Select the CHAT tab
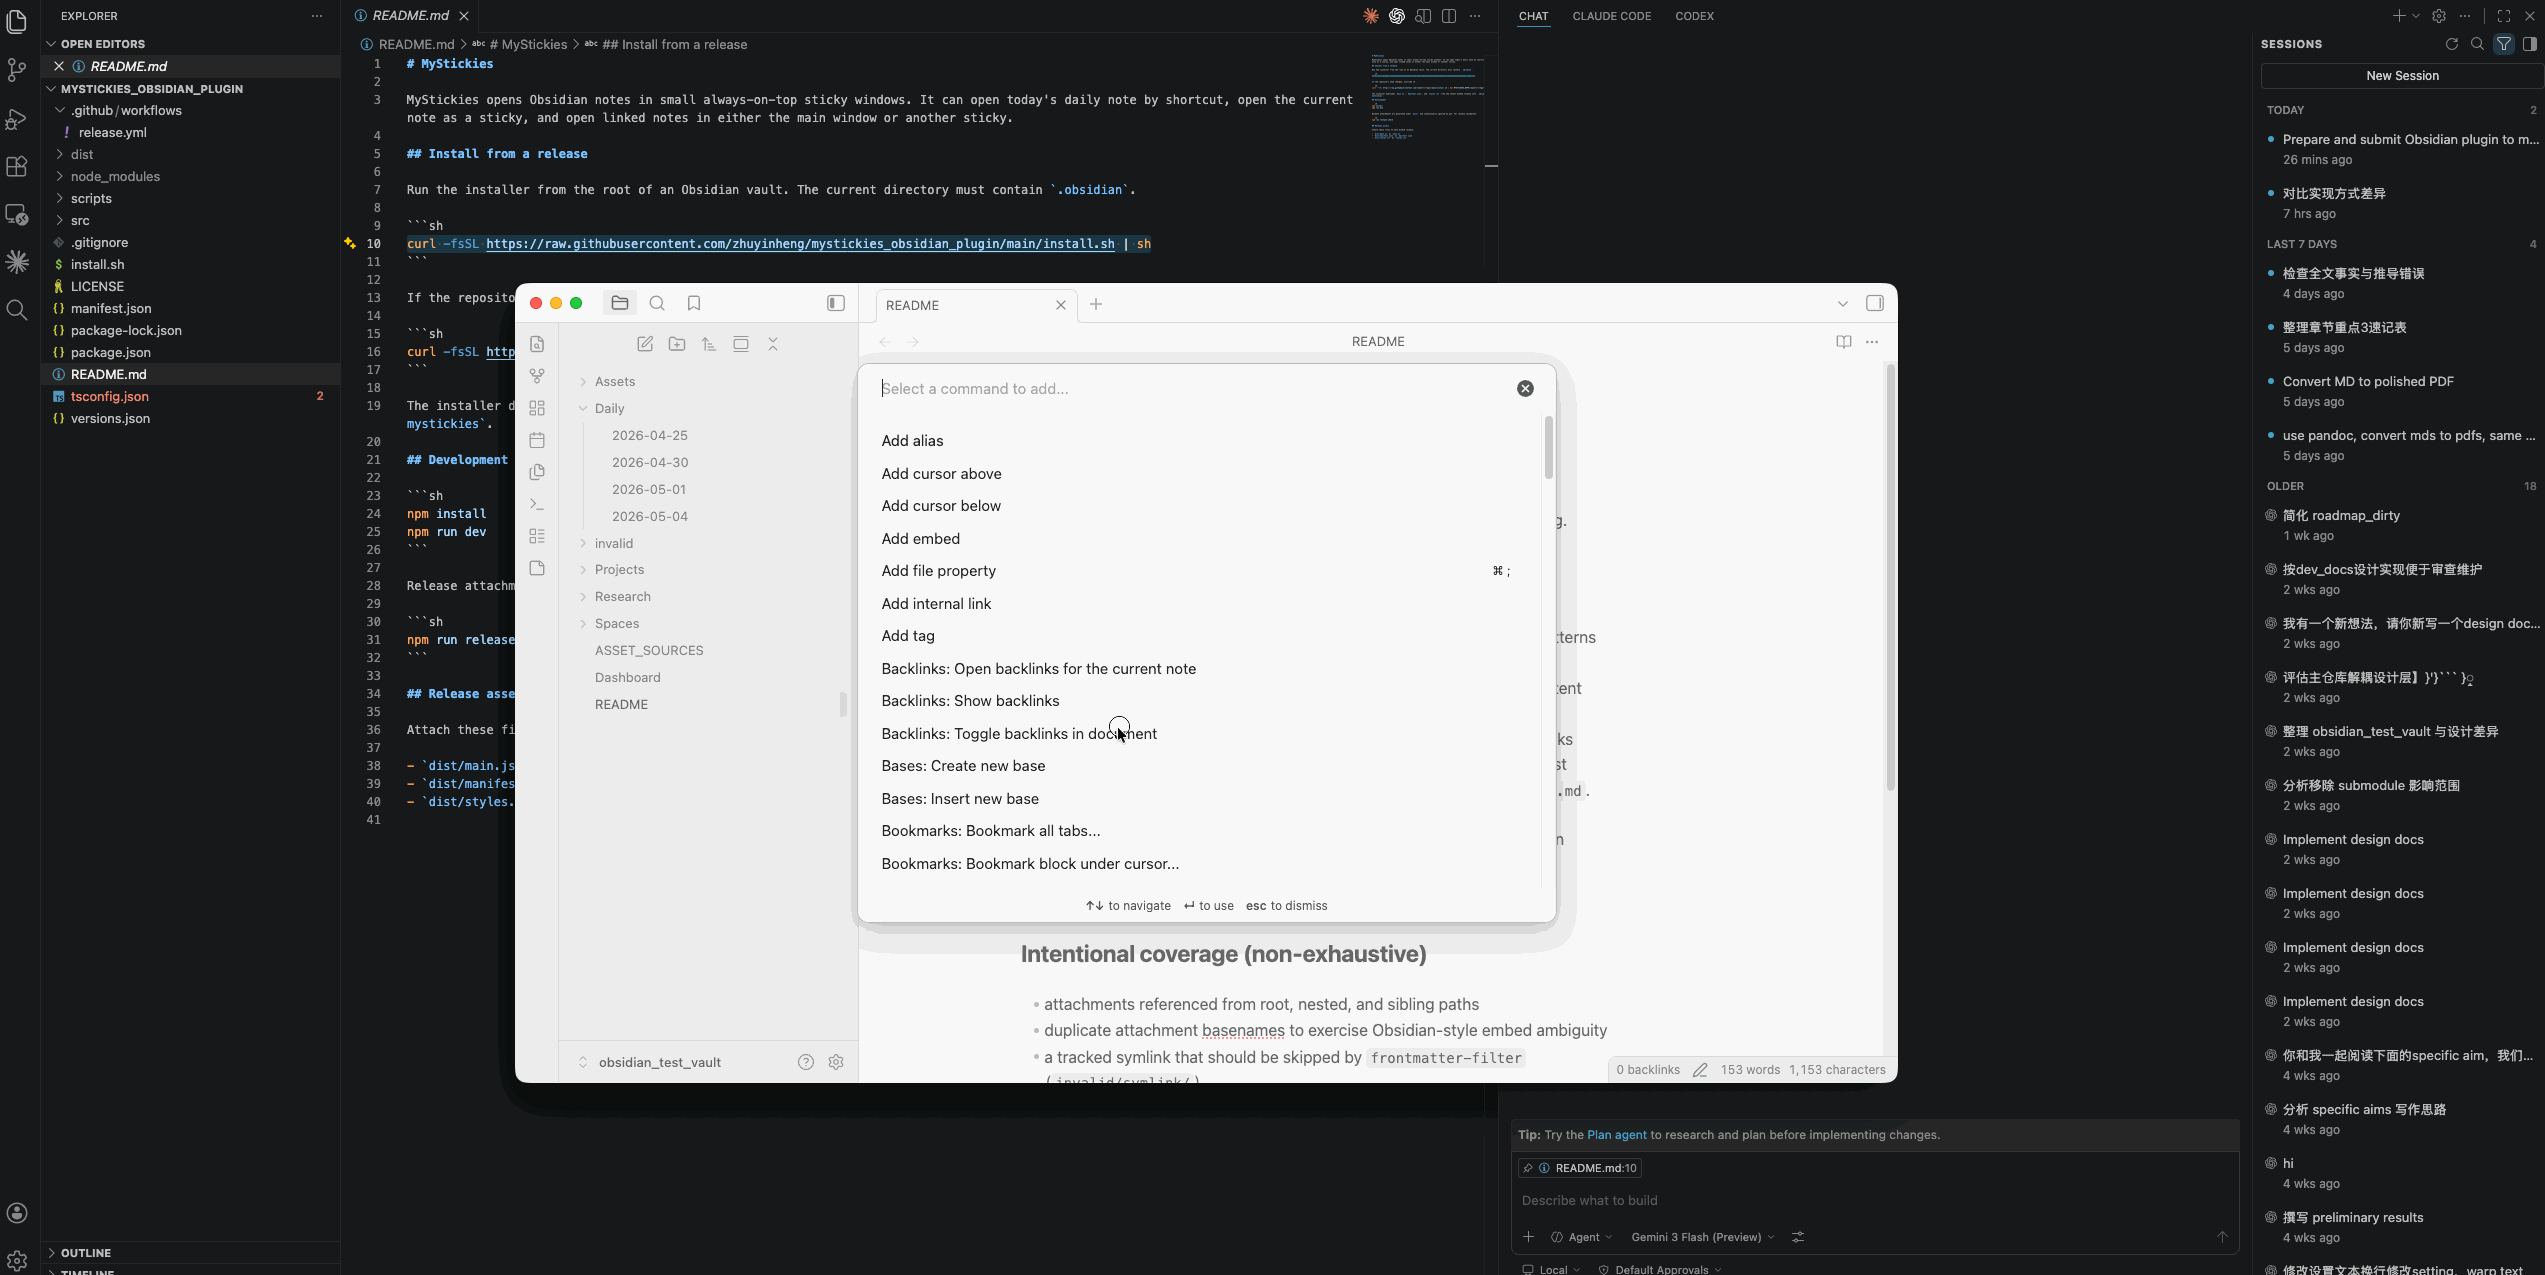The width and height of the screenshot is (2545, 1275). (1533, 16)
